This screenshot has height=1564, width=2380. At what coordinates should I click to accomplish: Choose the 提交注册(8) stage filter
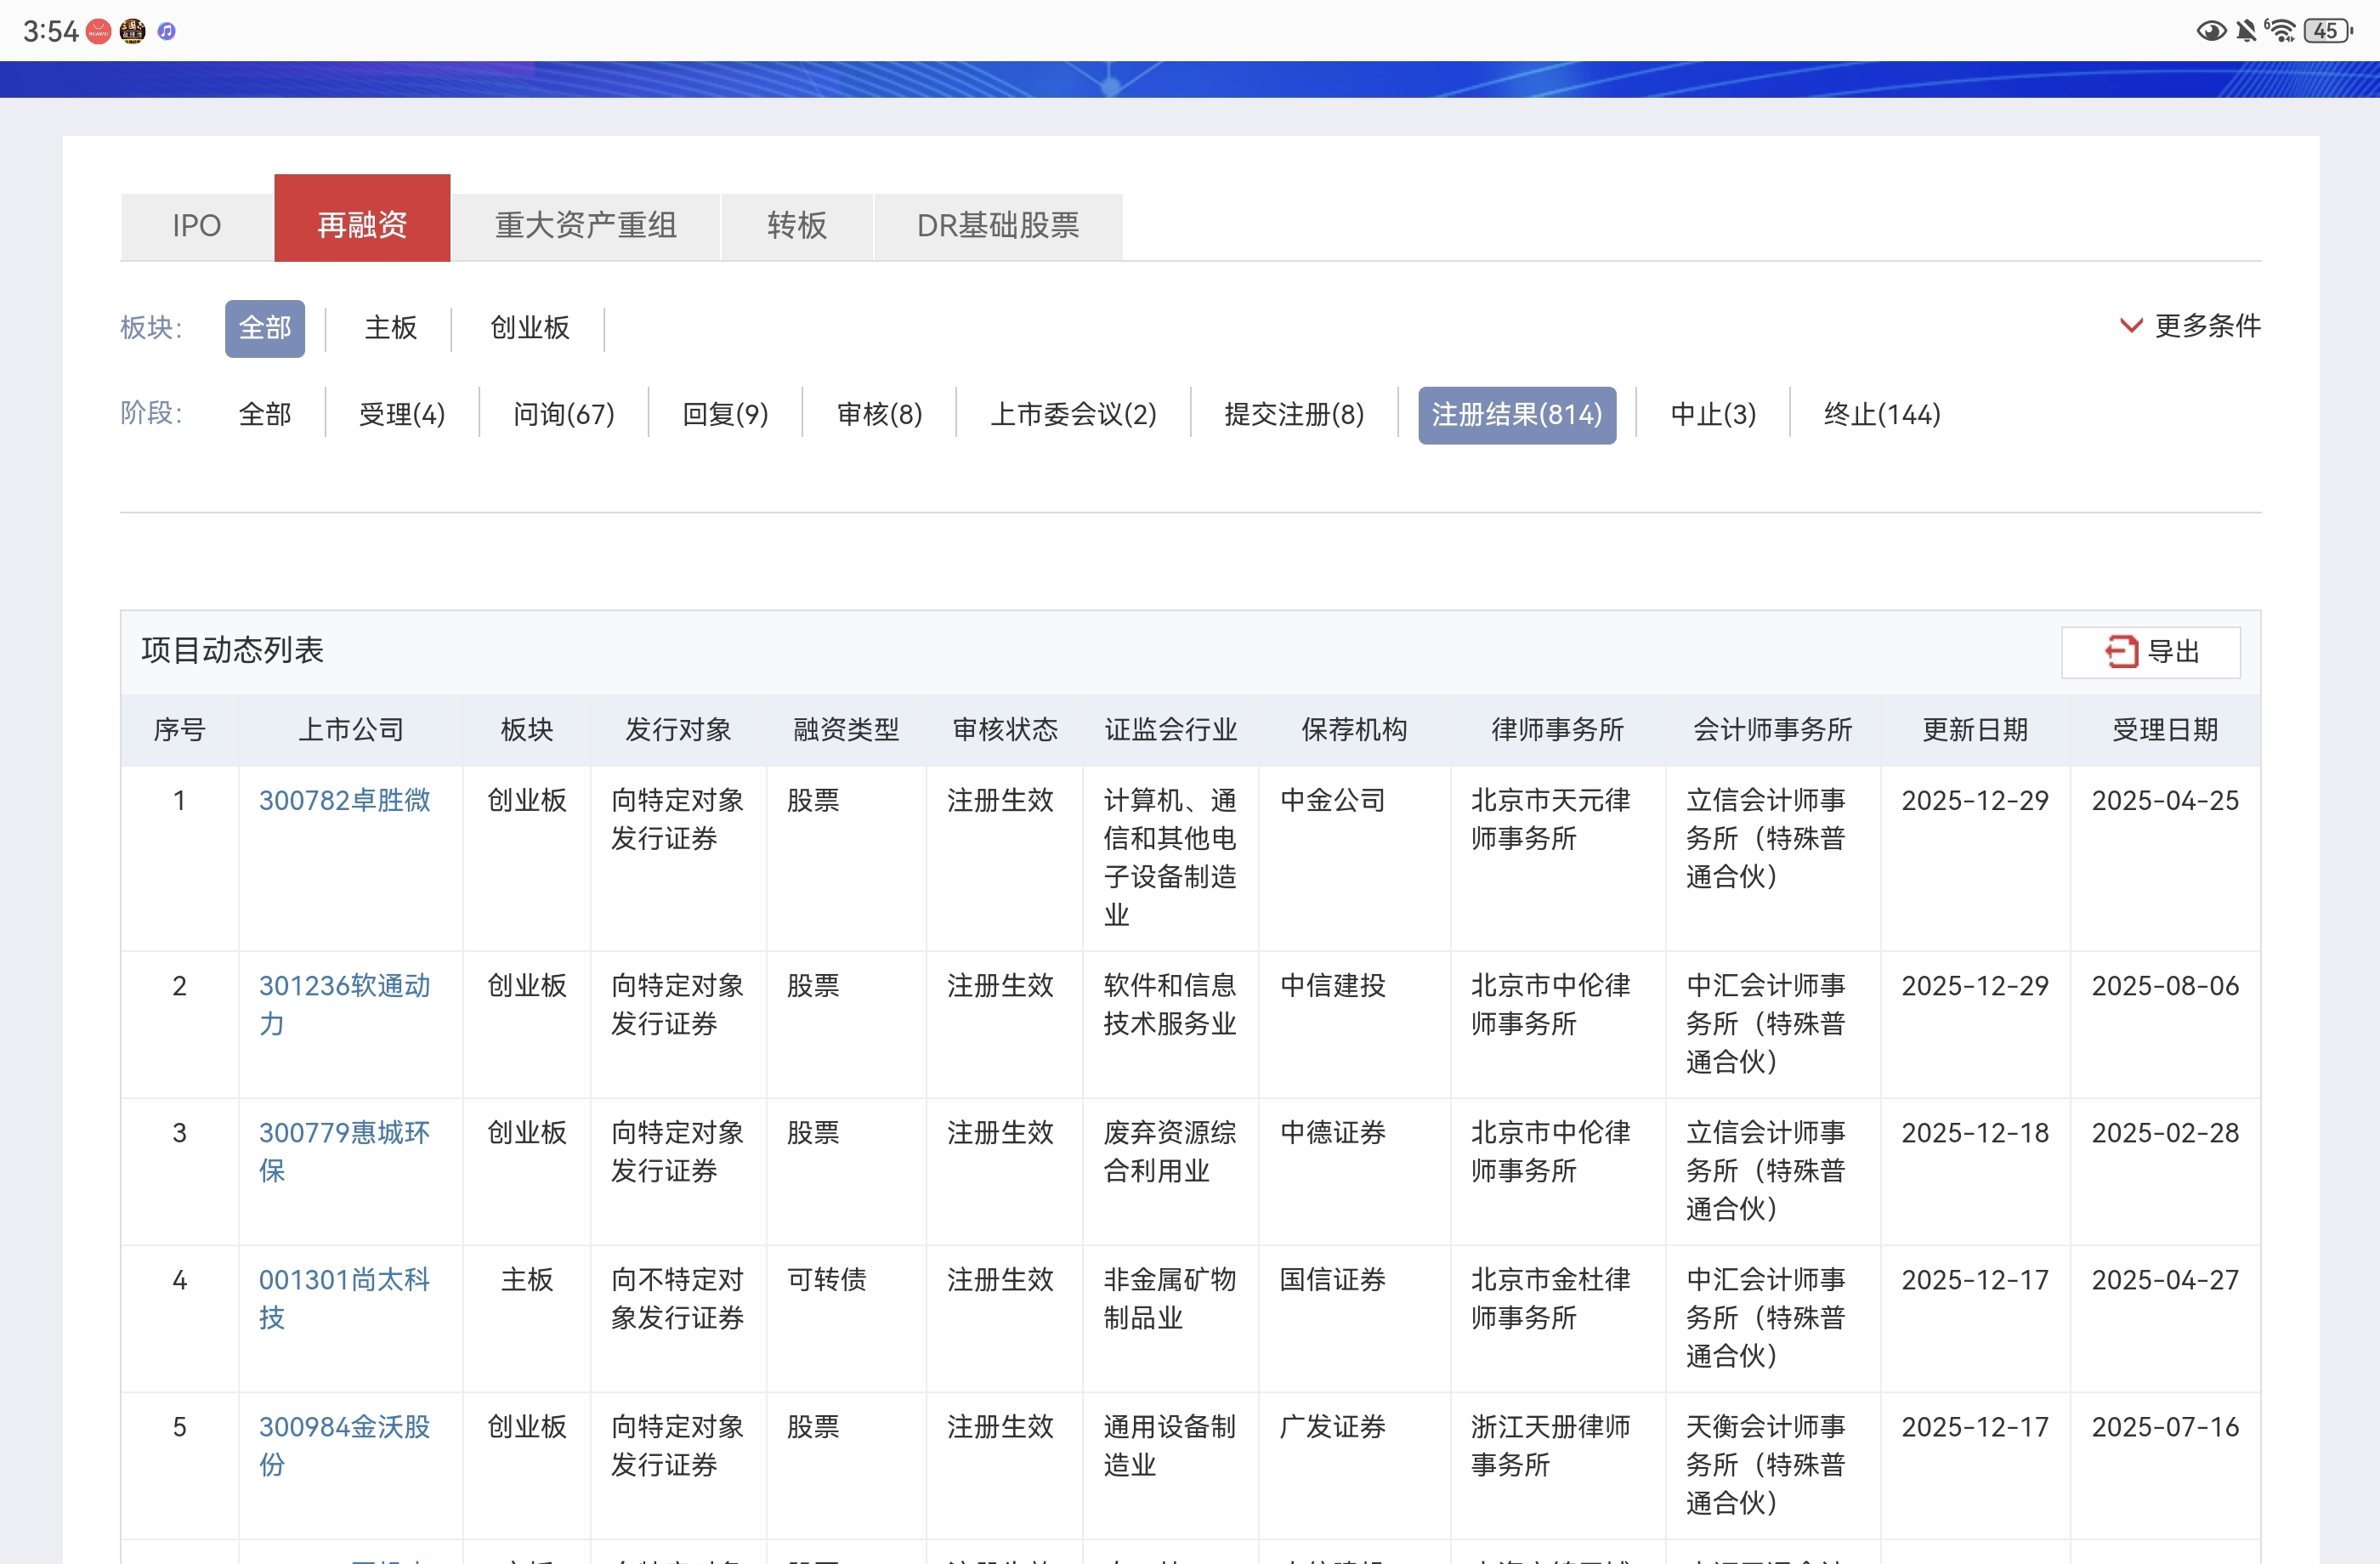click(x=1293, y=414)
